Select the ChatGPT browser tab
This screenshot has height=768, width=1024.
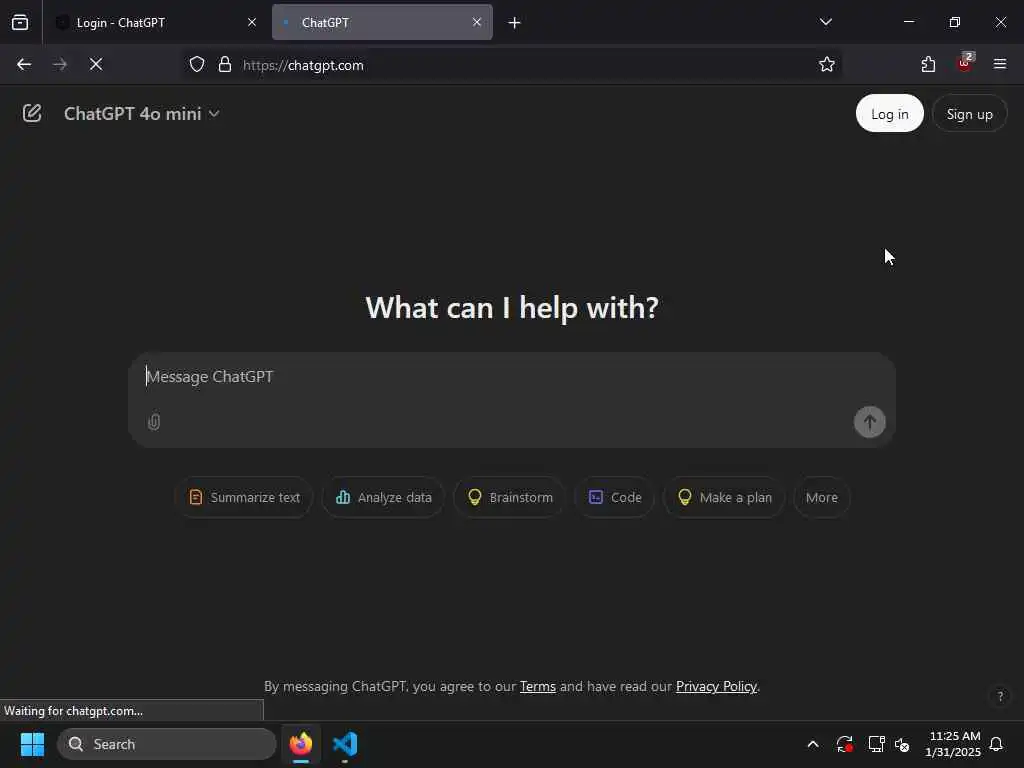point(382,23)
